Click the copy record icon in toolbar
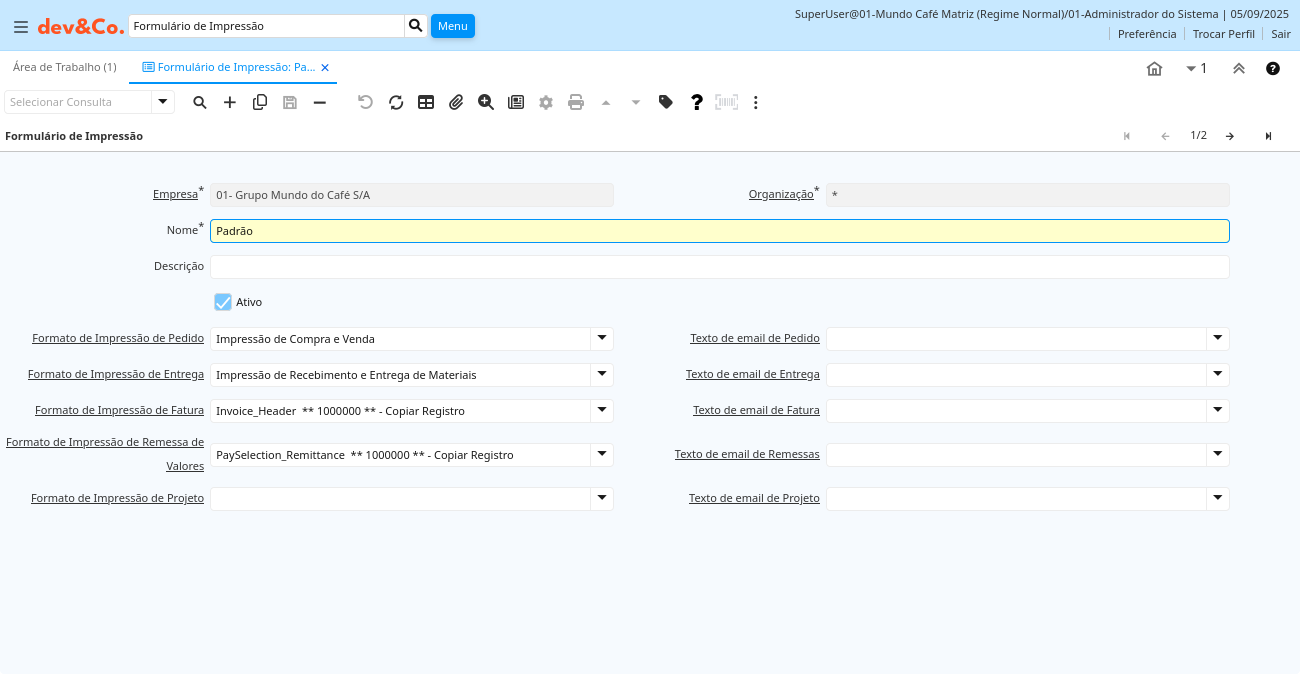The image size is (1300, 674). click(x=260, y=102)
